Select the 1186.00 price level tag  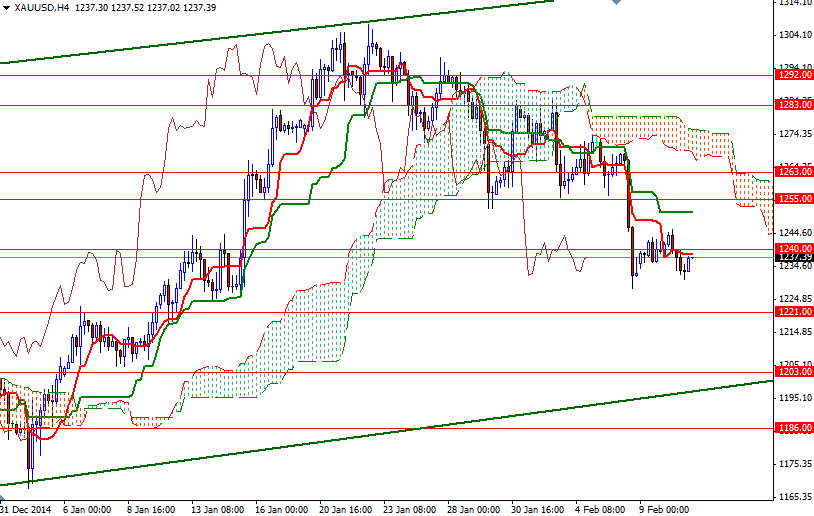[793, 428]
